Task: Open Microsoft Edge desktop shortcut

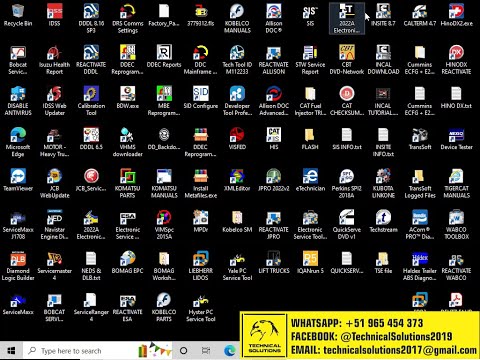Action: (x=18, y=142)
